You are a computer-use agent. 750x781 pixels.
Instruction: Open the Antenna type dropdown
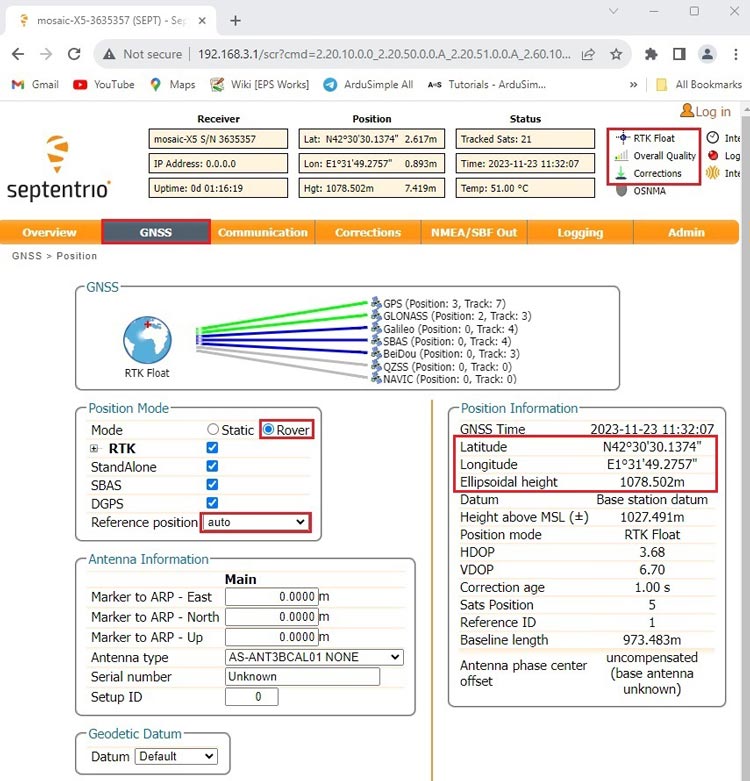[314, 657]
